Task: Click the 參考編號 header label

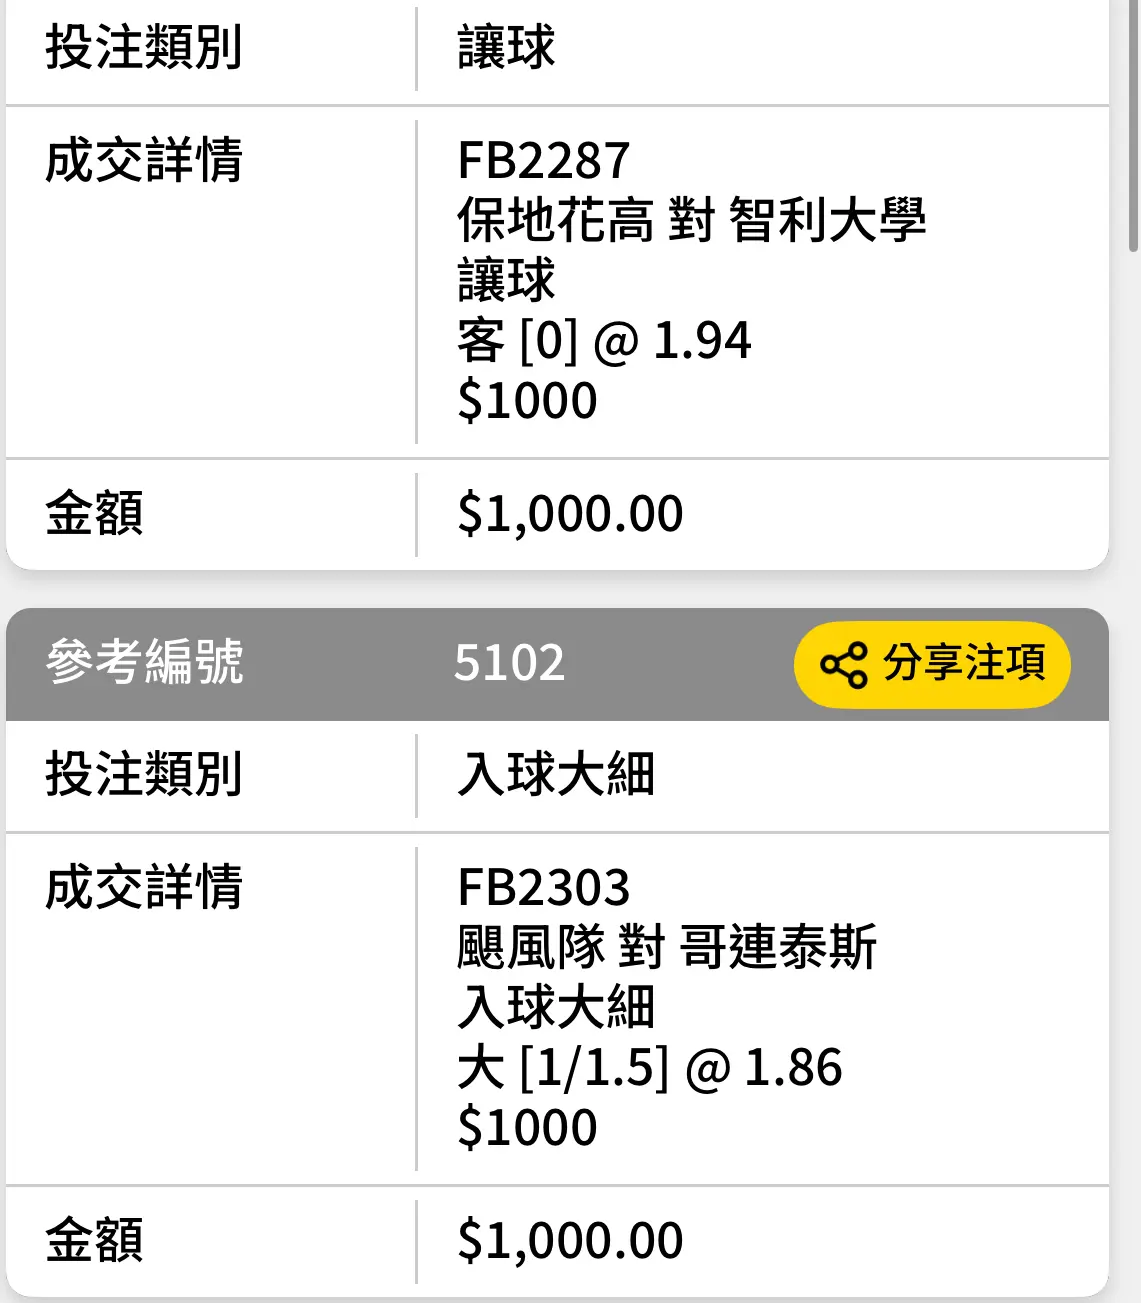Action: (x=144, y=662)
